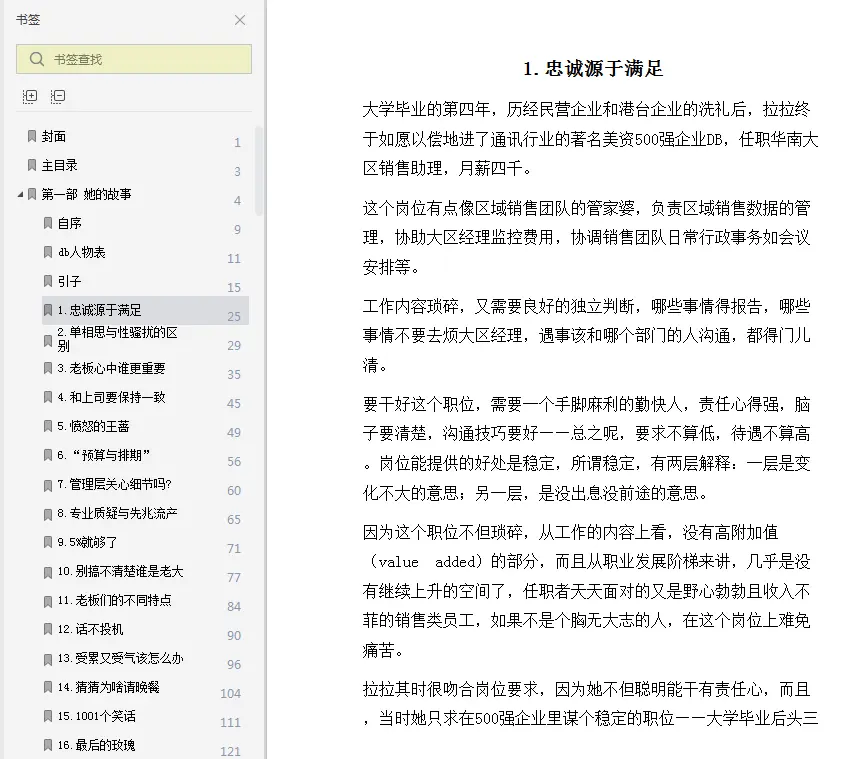Click the flag icon beside 1. 忠诚源于满足
This screenshot has height=759, width=862.
tap(48, 310)
